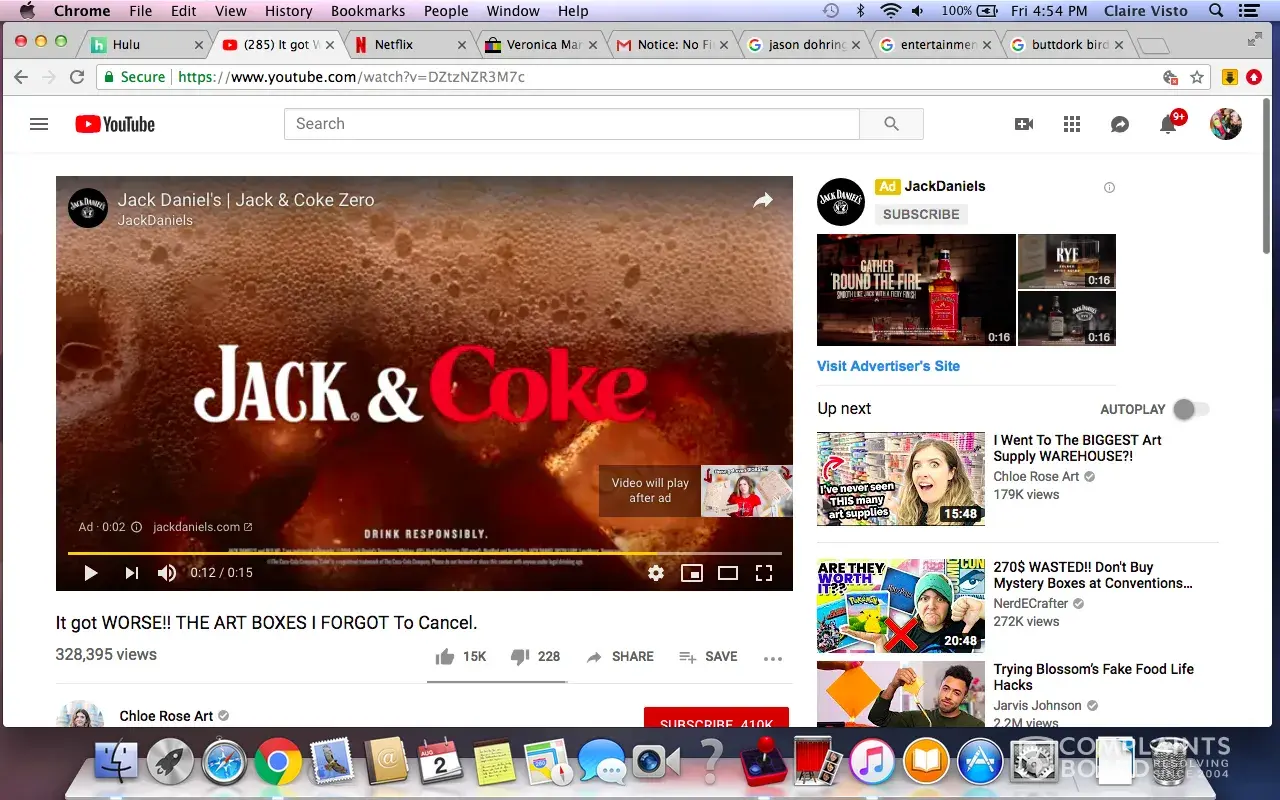Click the search magnifier button

891,124
